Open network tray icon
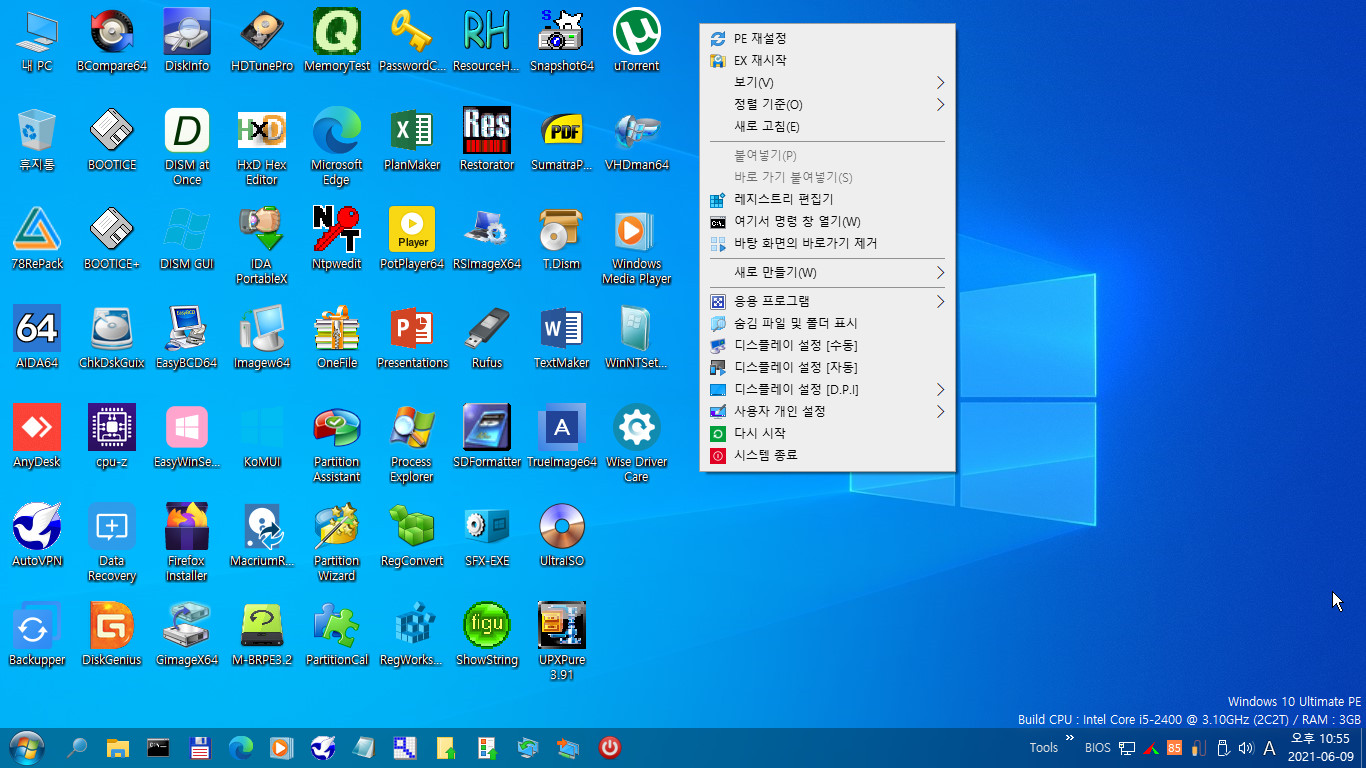Screen dimensions: 1366x768 point(1126,748)
